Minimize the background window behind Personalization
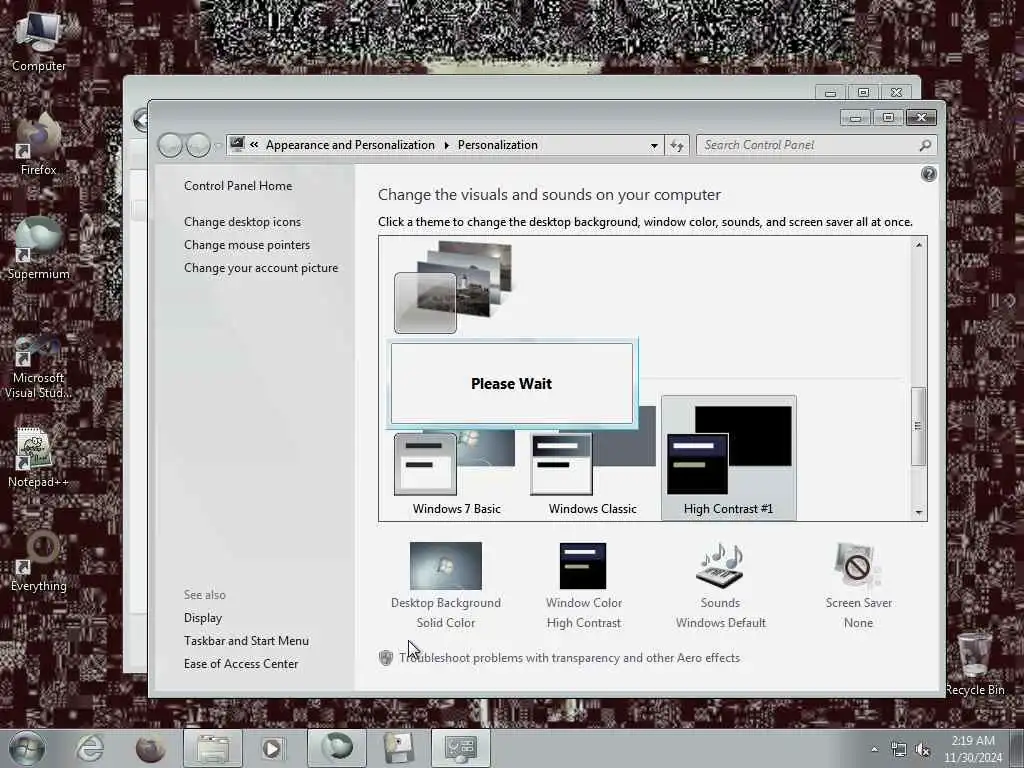 coord(831,93)
